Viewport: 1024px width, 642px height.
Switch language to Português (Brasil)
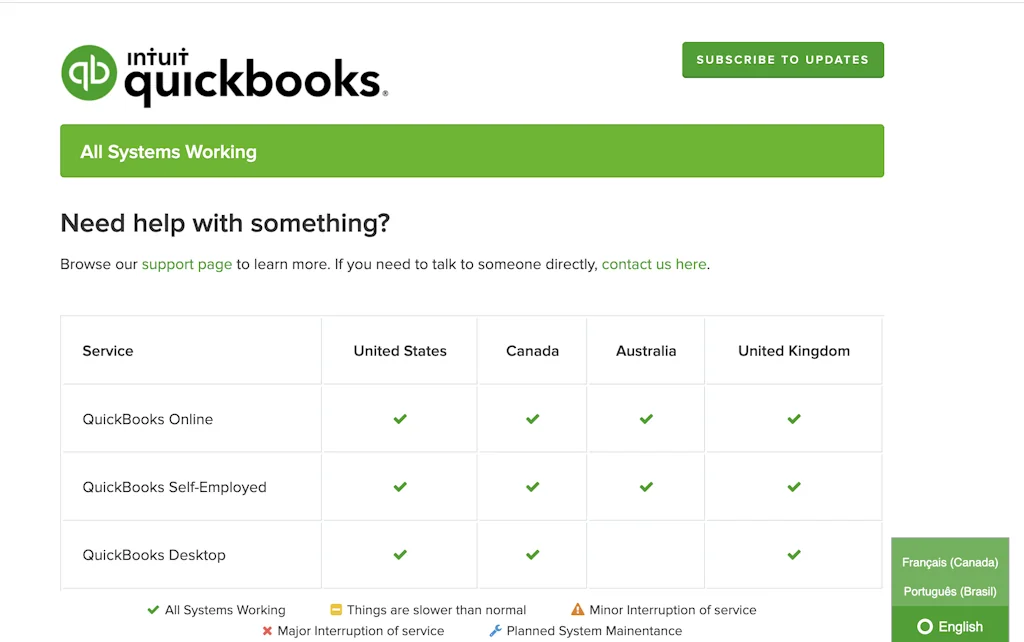point(950,591)
